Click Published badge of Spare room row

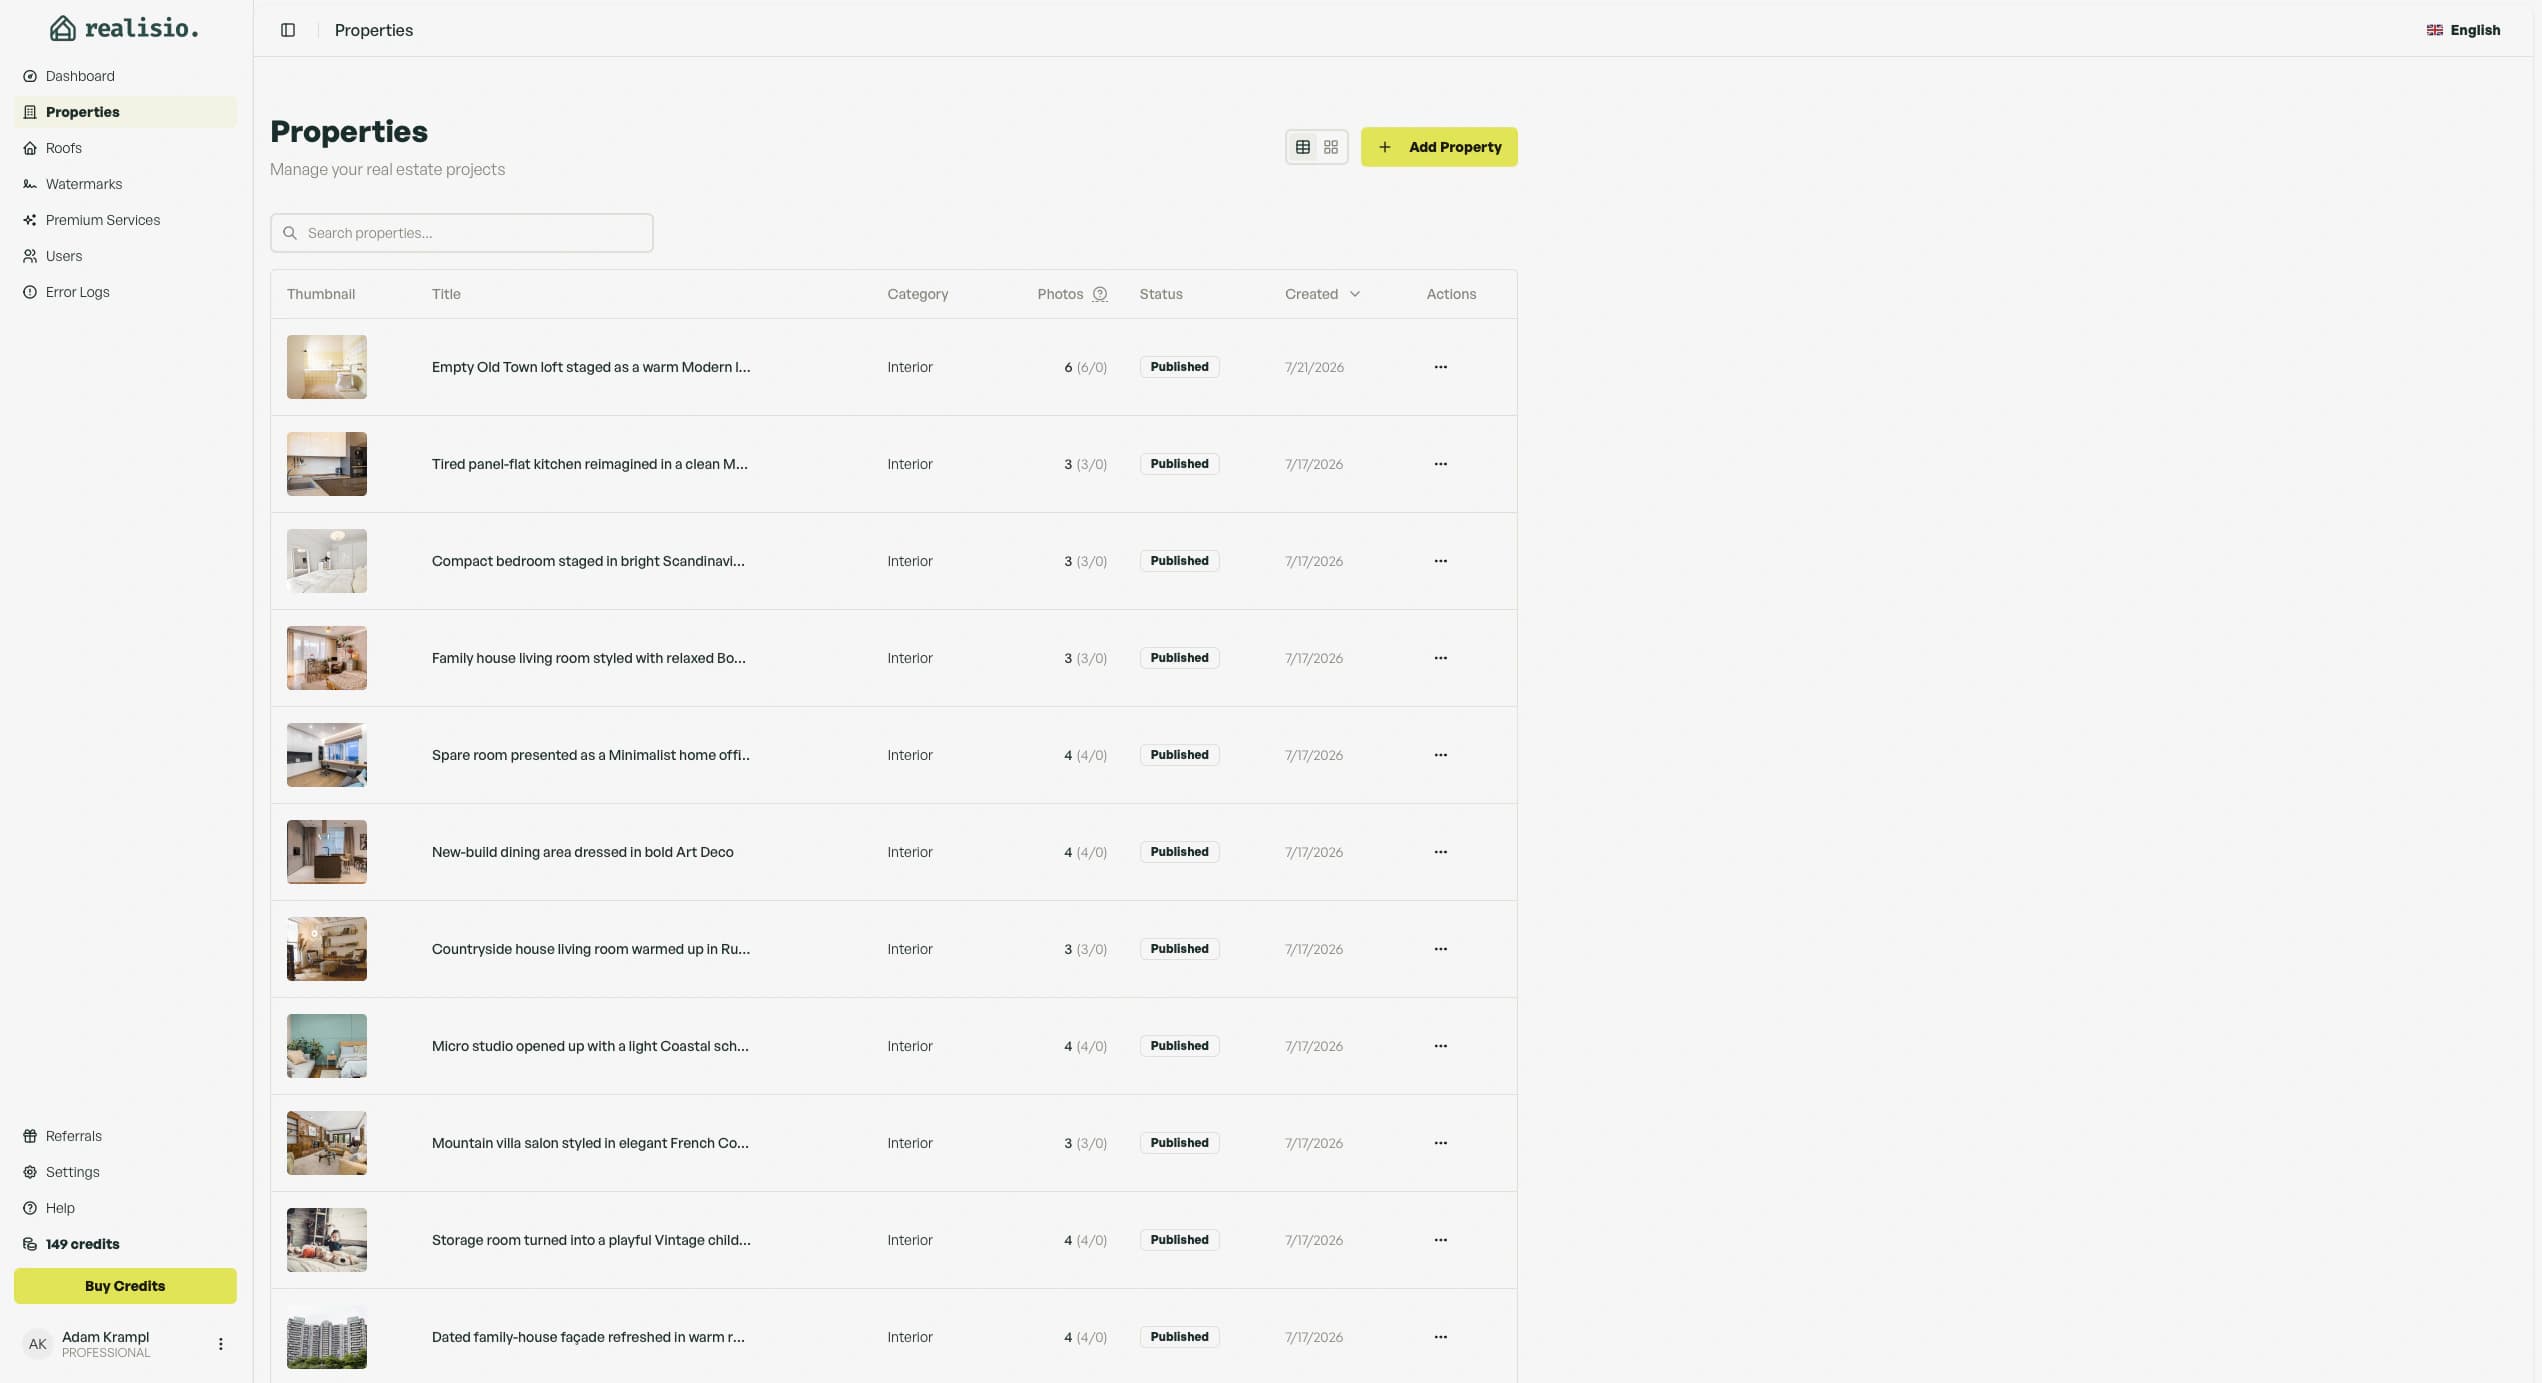[x=1179, y=755]
